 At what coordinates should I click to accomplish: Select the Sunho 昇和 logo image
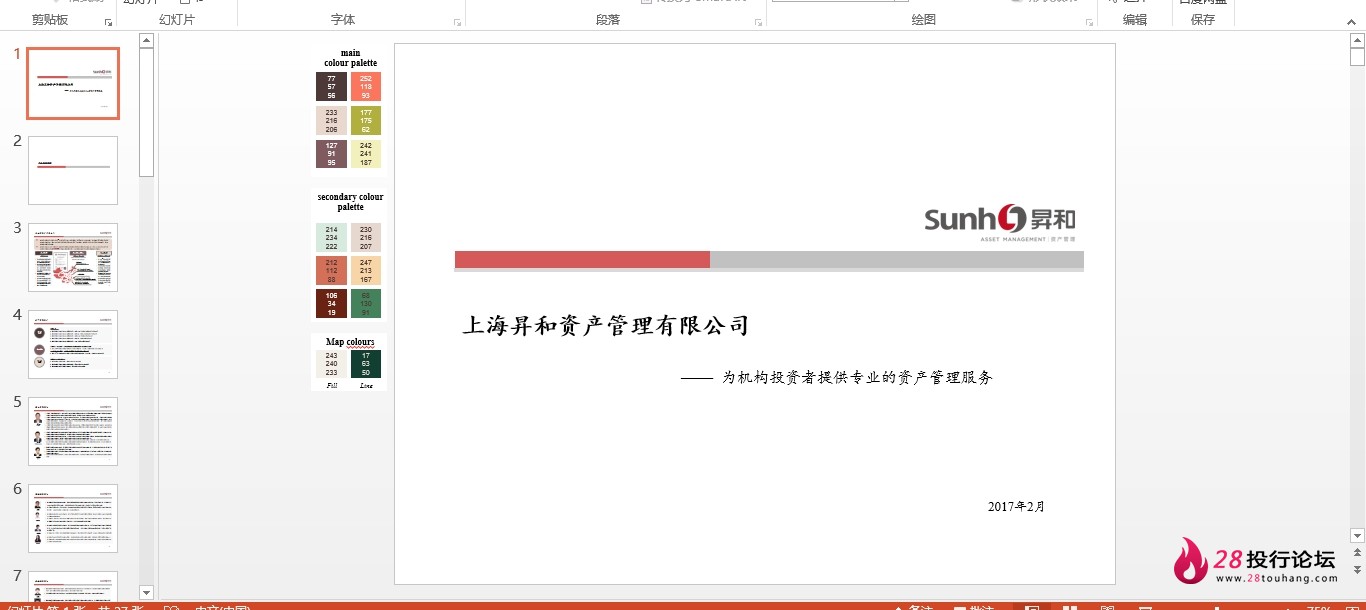tap(1000, 223)
